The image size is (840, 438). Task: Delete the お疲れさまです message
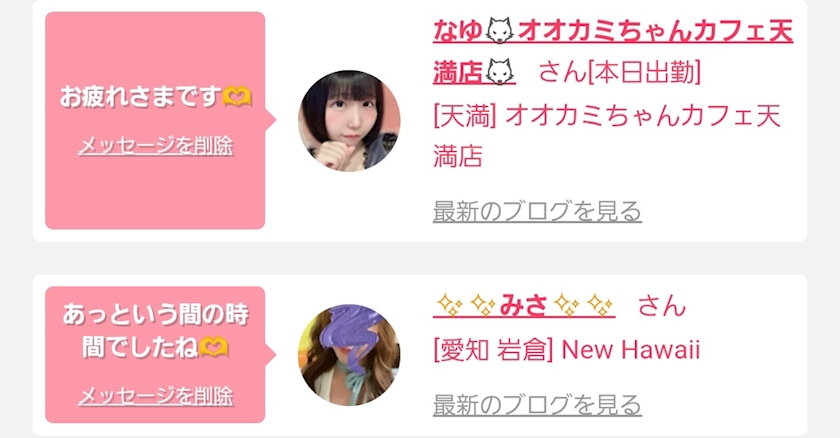pyautogui.click(x=156, y=146)
